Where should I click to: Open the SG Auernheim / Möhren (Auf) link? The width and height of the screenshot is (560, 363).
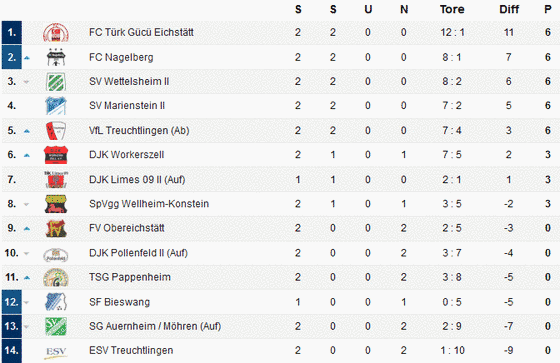point(155,326)
